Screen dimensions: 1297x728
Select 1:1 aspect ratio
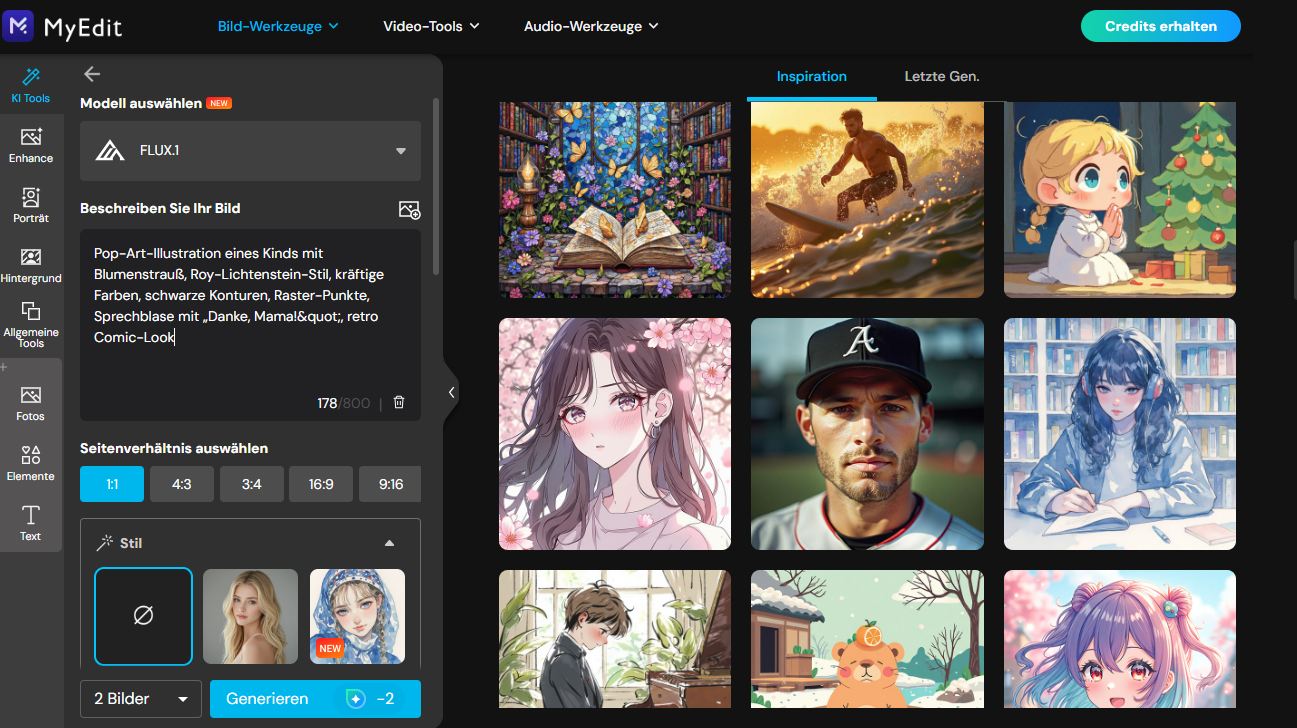[x=112, y=484]
